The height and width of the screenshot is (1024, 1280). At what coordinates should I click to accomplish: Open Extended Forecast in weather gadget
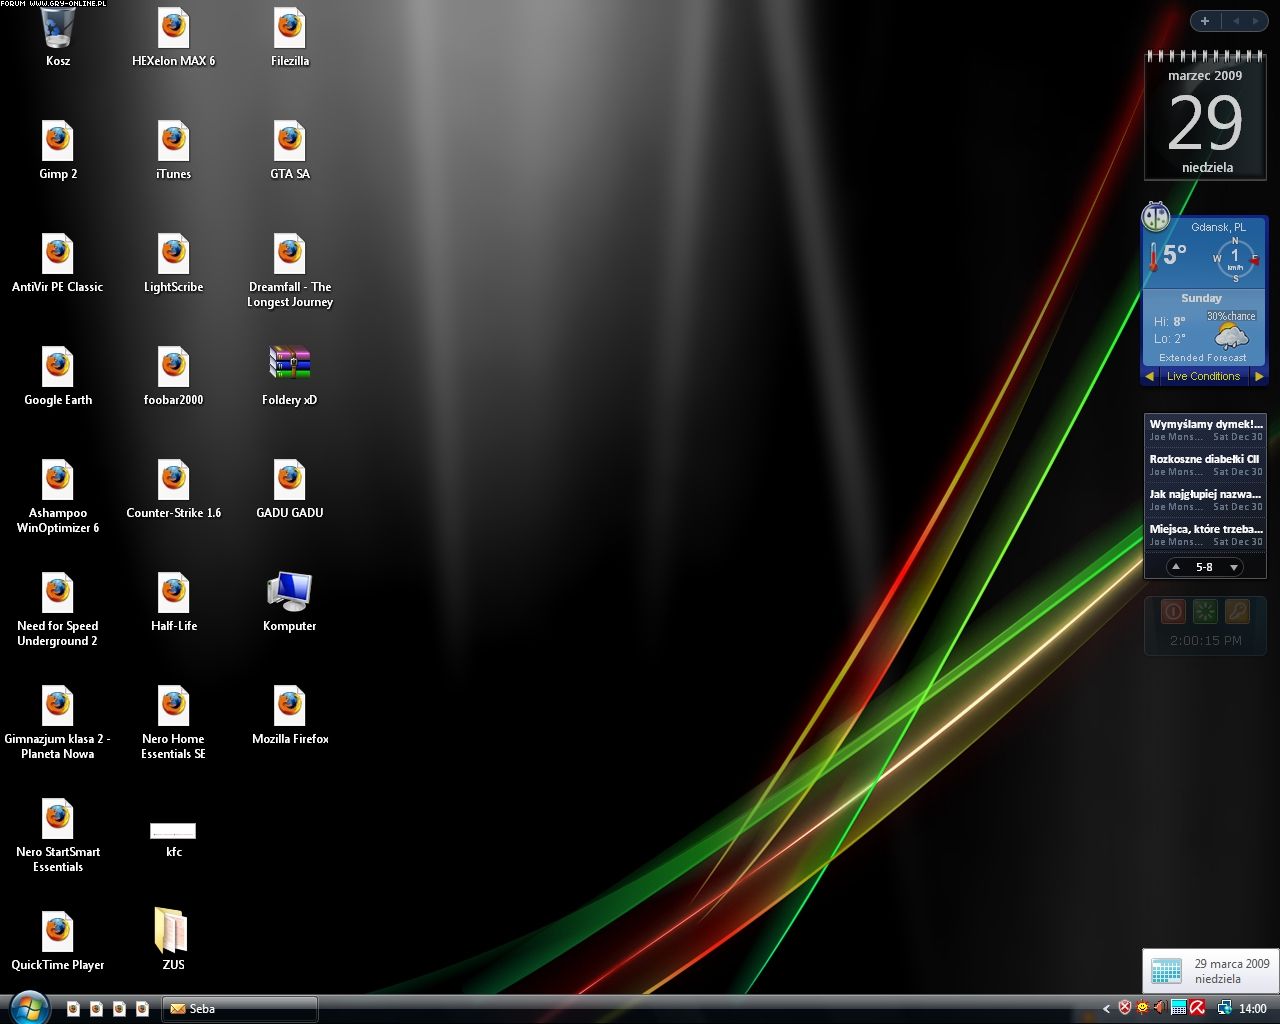pyautogui.click(x=1203, y=358)
